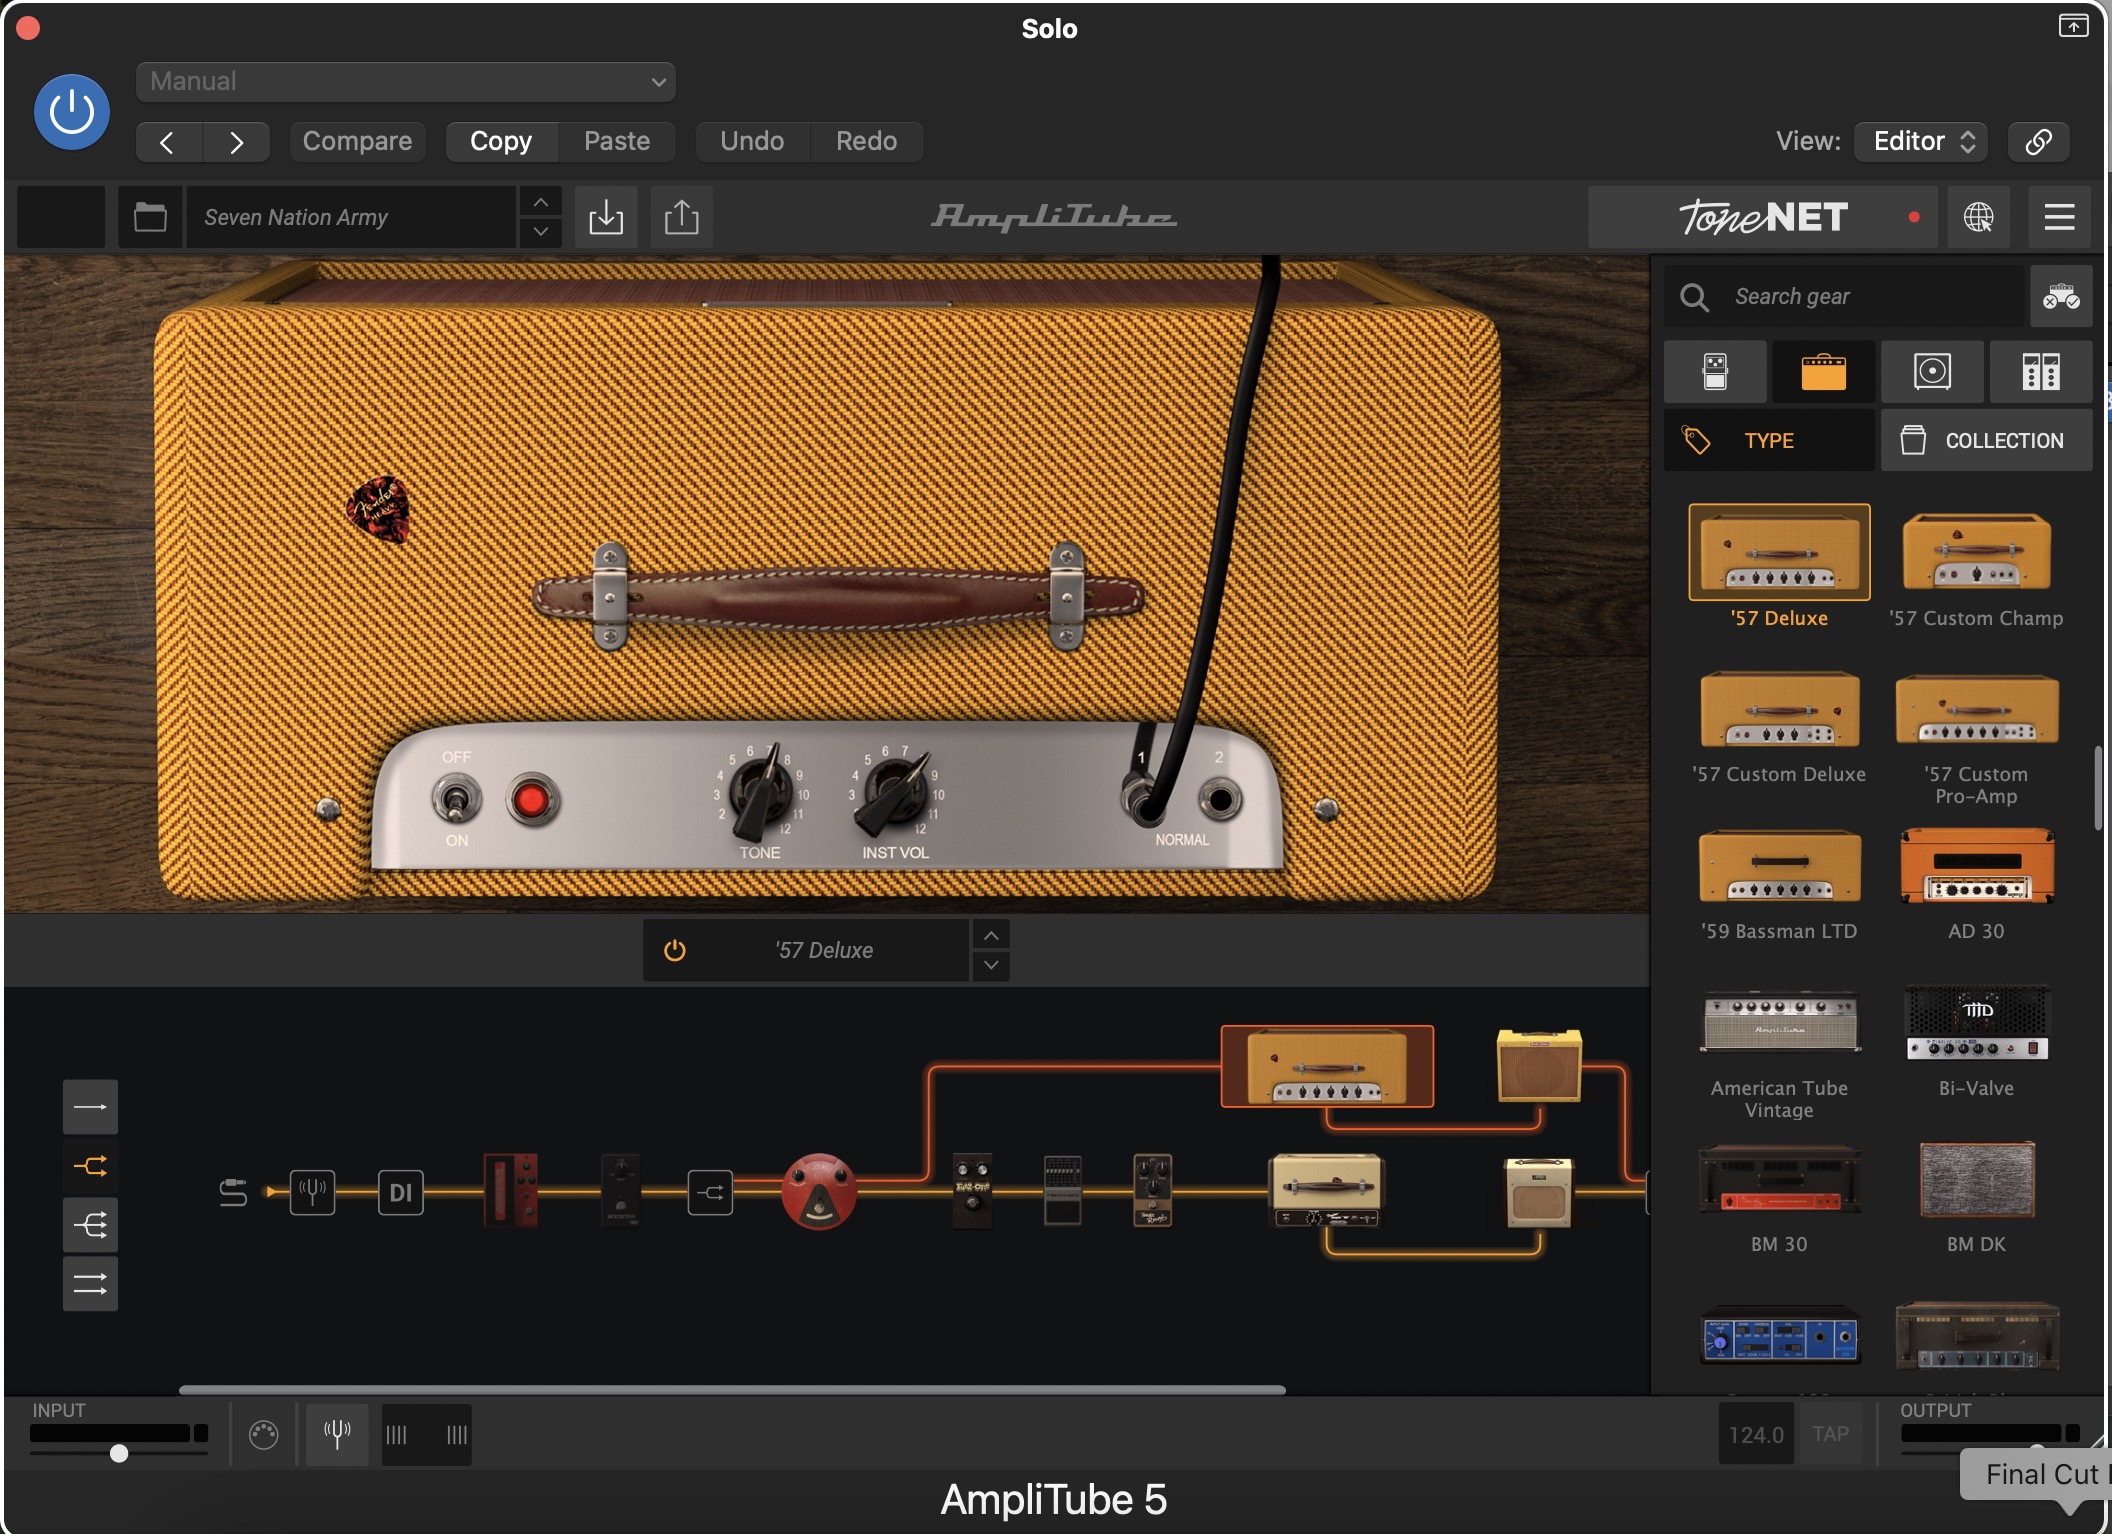The image size is (2112, 1534).
Task: Open the preset browser folder icon
Action: 150,217
